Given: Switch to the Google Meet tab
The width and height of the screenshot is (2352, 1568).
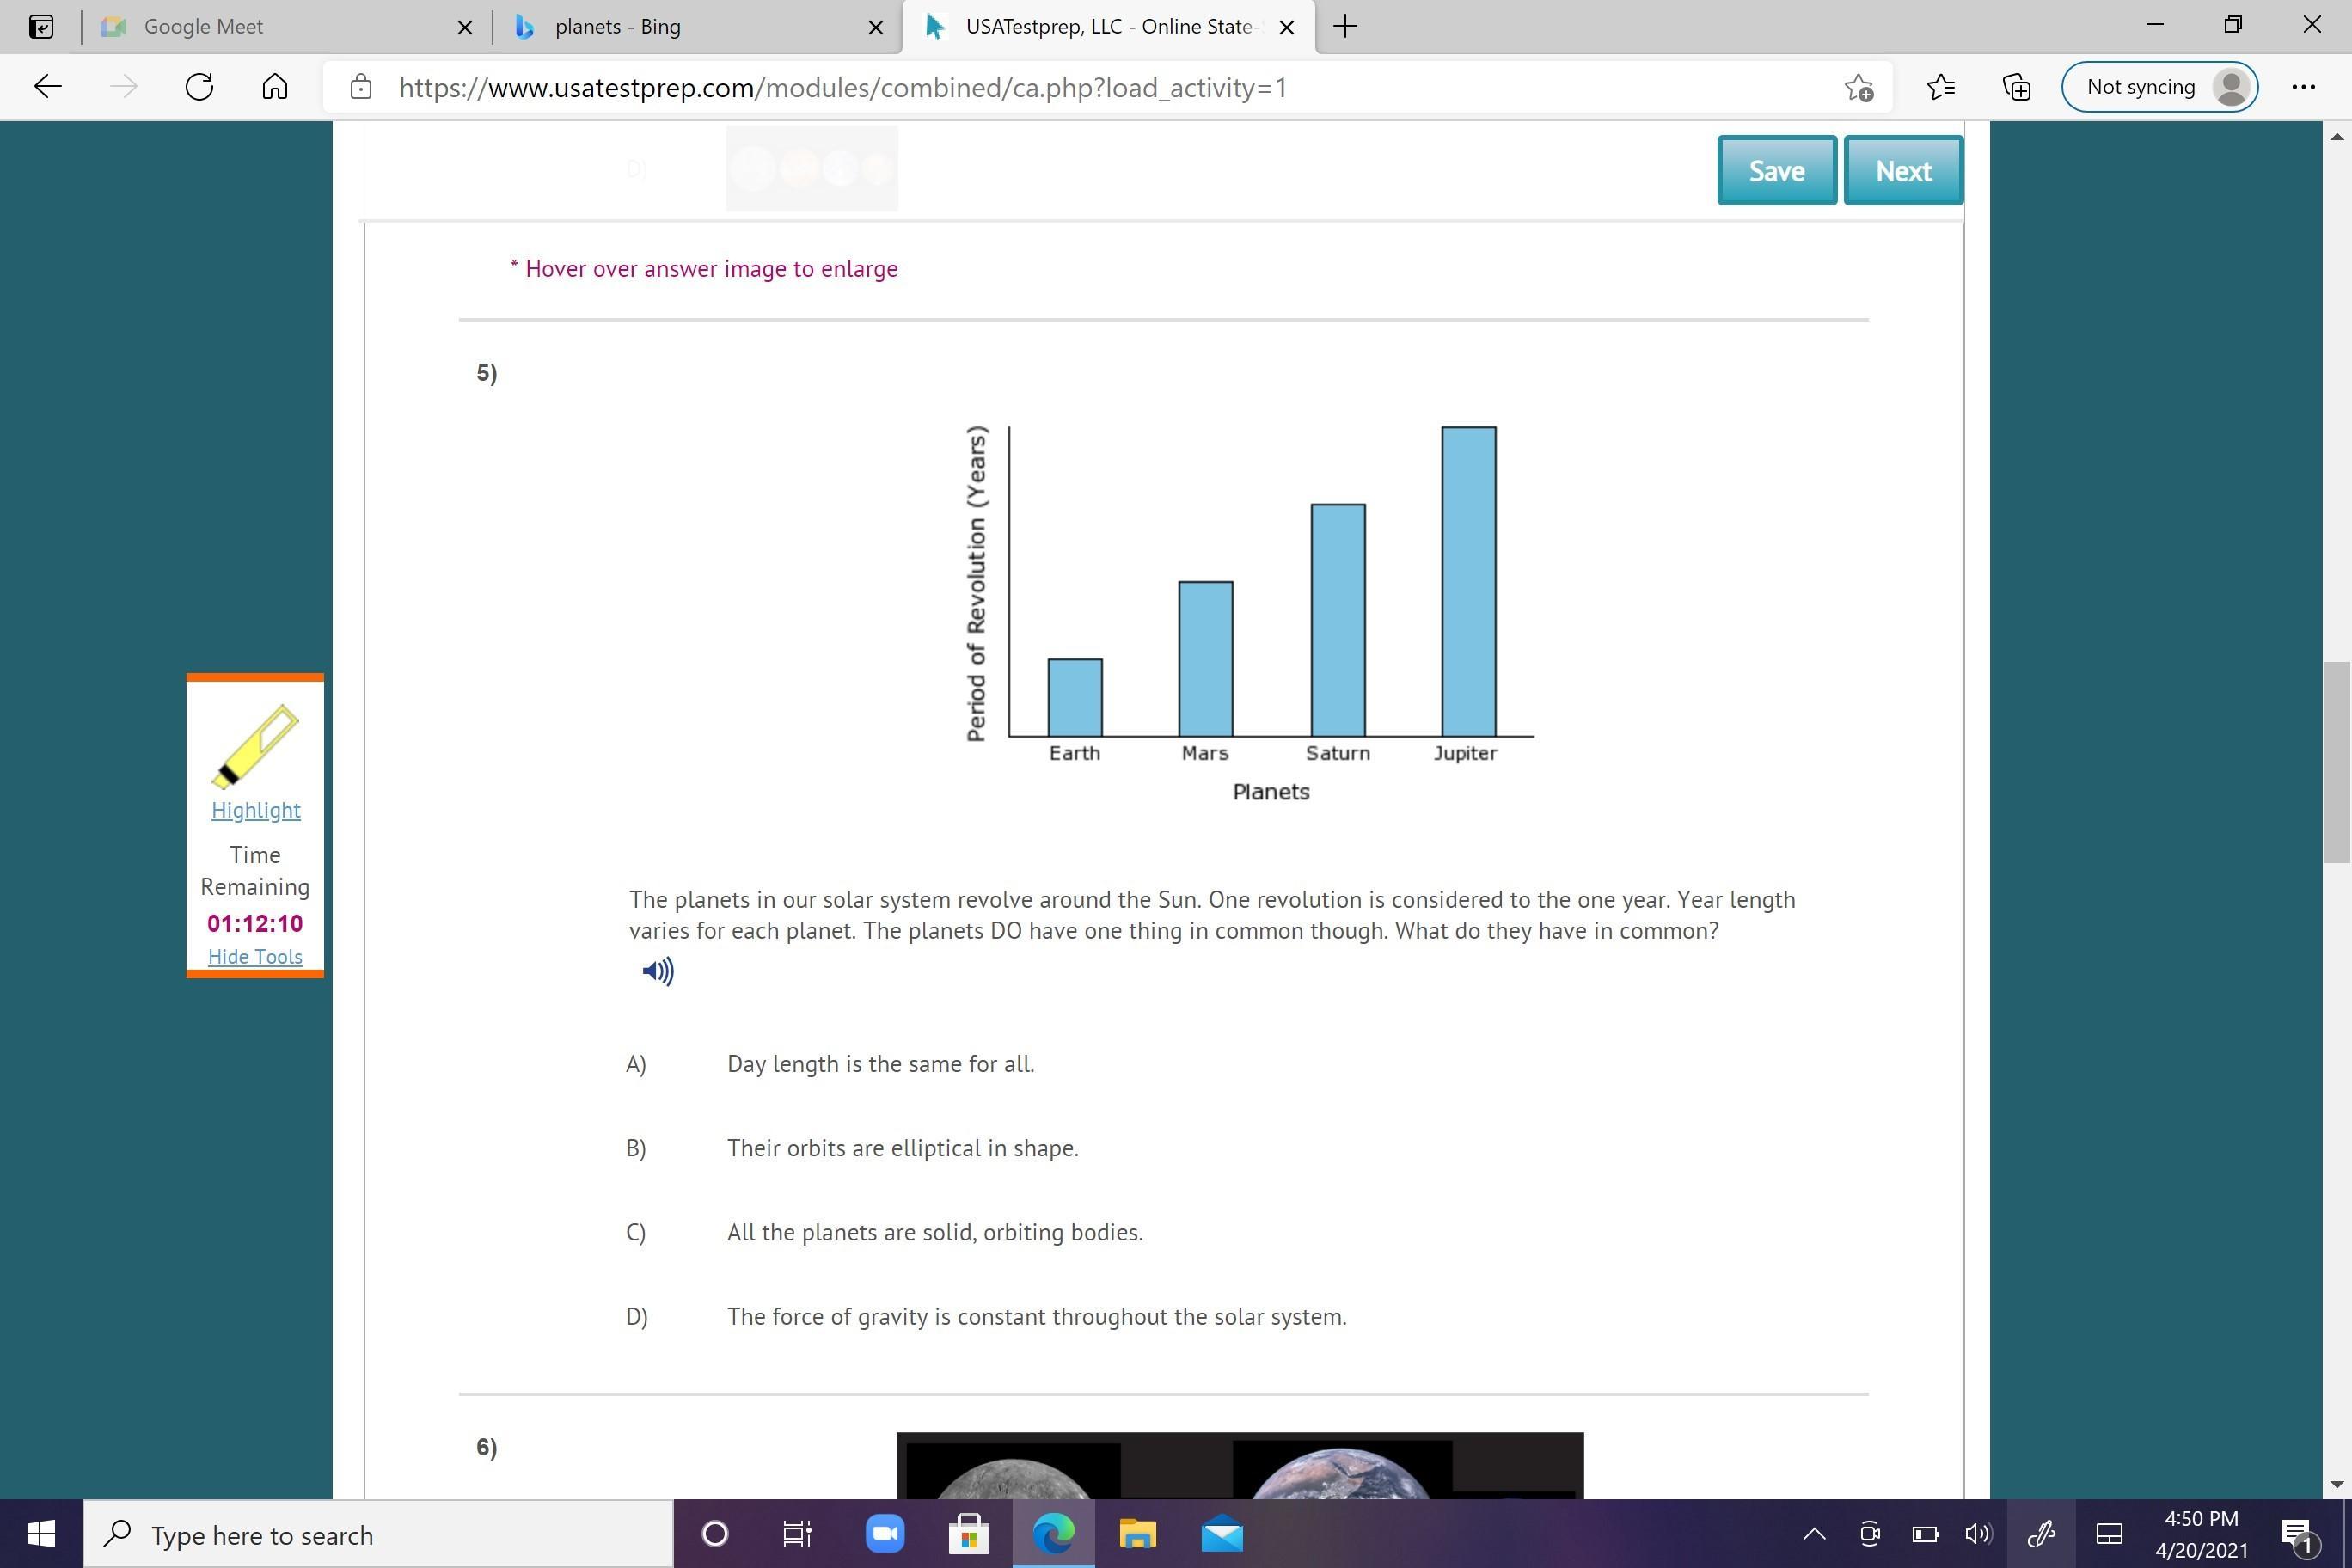Looking at the screenshot, I should [x=203, y=27].
